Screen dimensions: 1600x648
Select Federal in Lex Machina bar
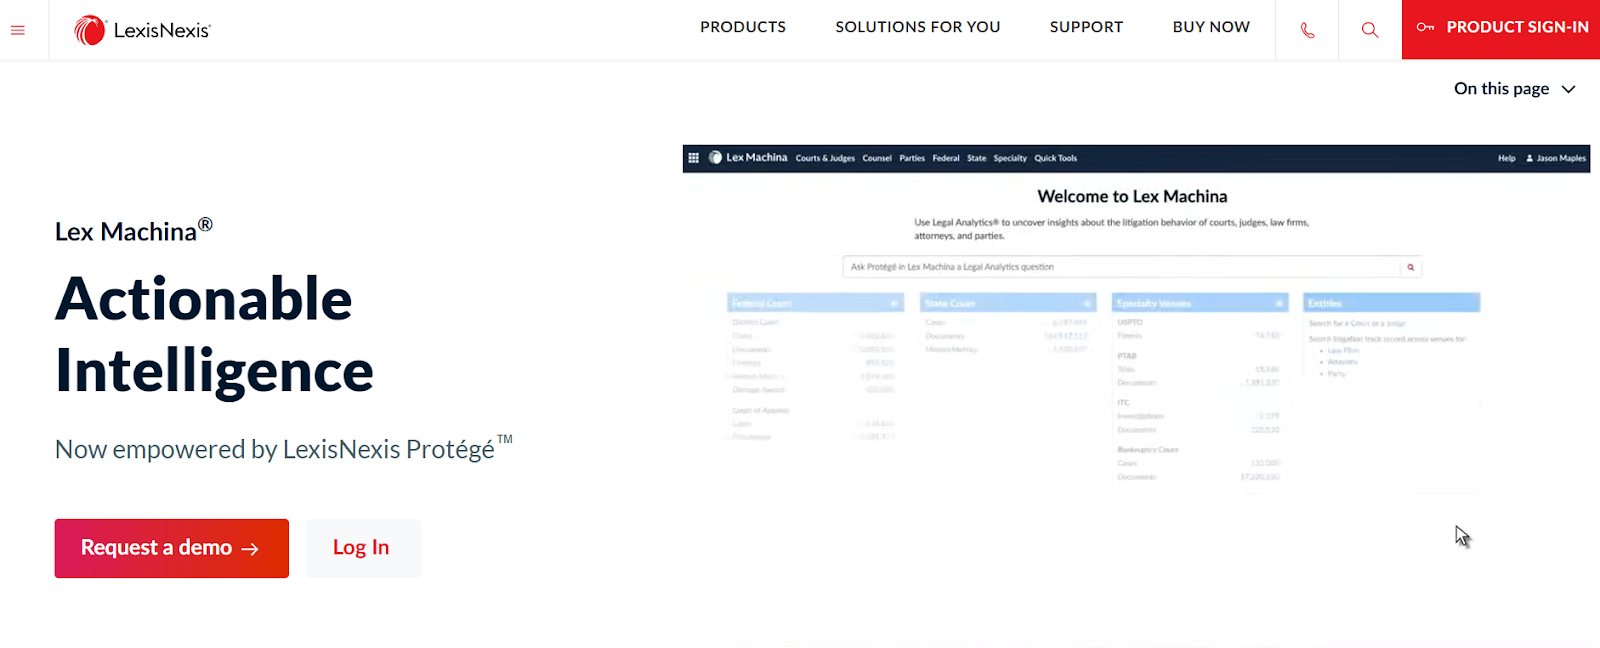tap(946, 158)
